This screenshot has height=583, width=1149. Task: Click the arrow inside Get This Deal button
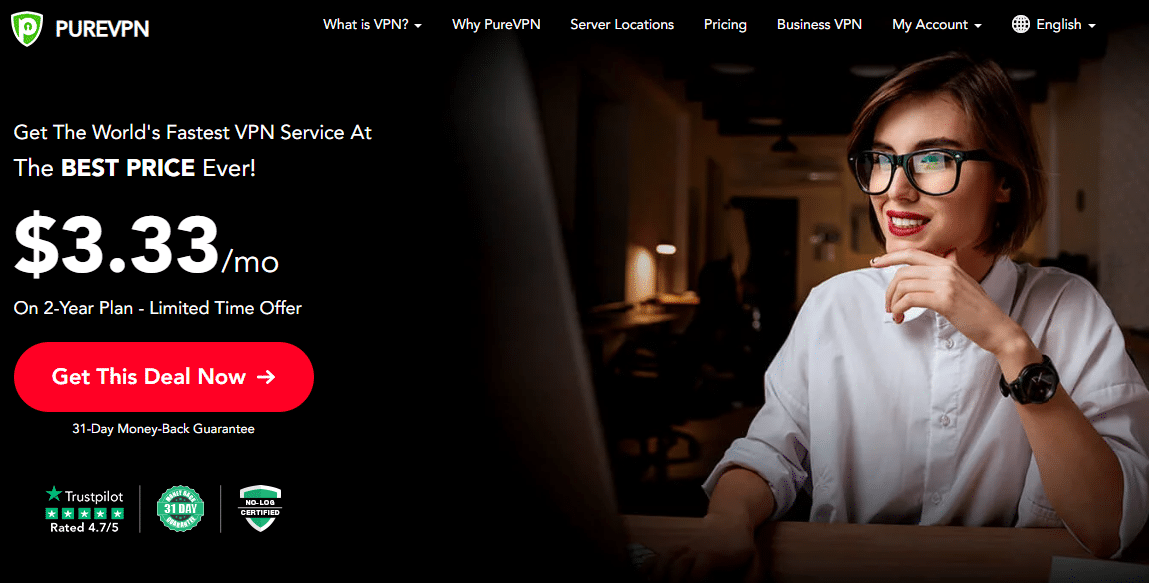tap(266, 376)
